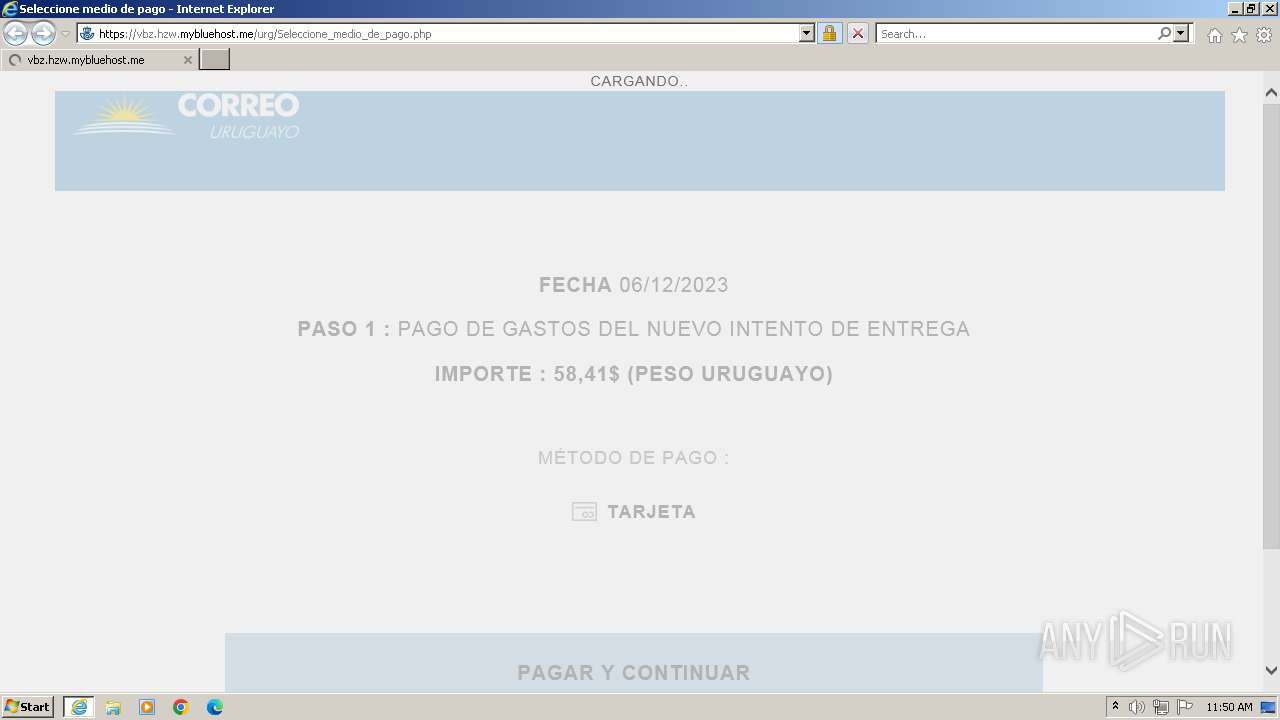Click the MÉTODO DE PAGO label
Screen dimensions: 1280x720
click(x=634, y=458)
